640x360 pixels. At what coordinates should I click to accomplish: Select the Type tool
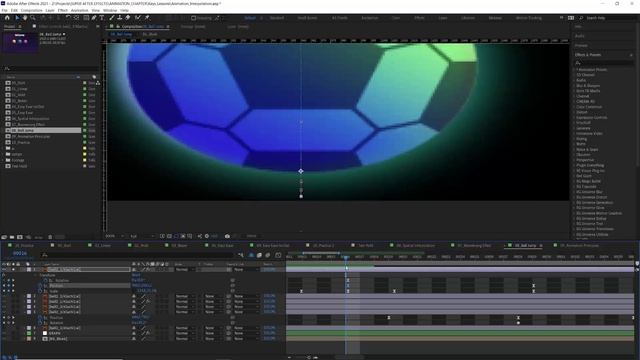(x=102, y=18)
